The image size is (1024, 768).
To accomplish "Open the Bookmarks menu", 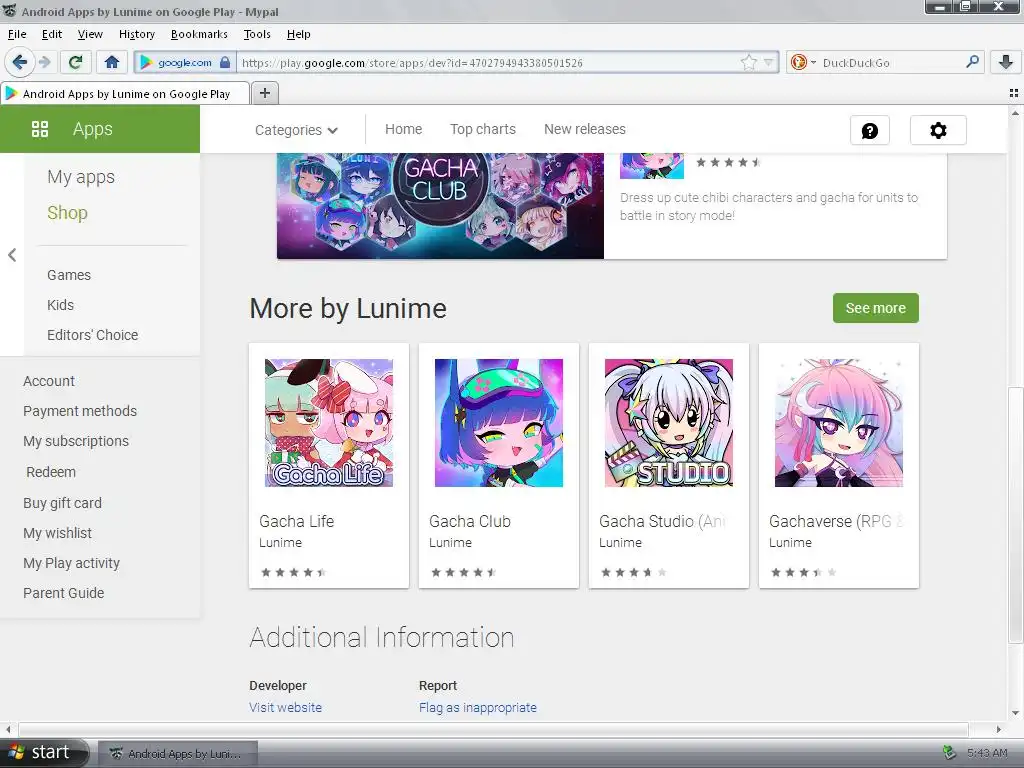I will tap(199, 34).
